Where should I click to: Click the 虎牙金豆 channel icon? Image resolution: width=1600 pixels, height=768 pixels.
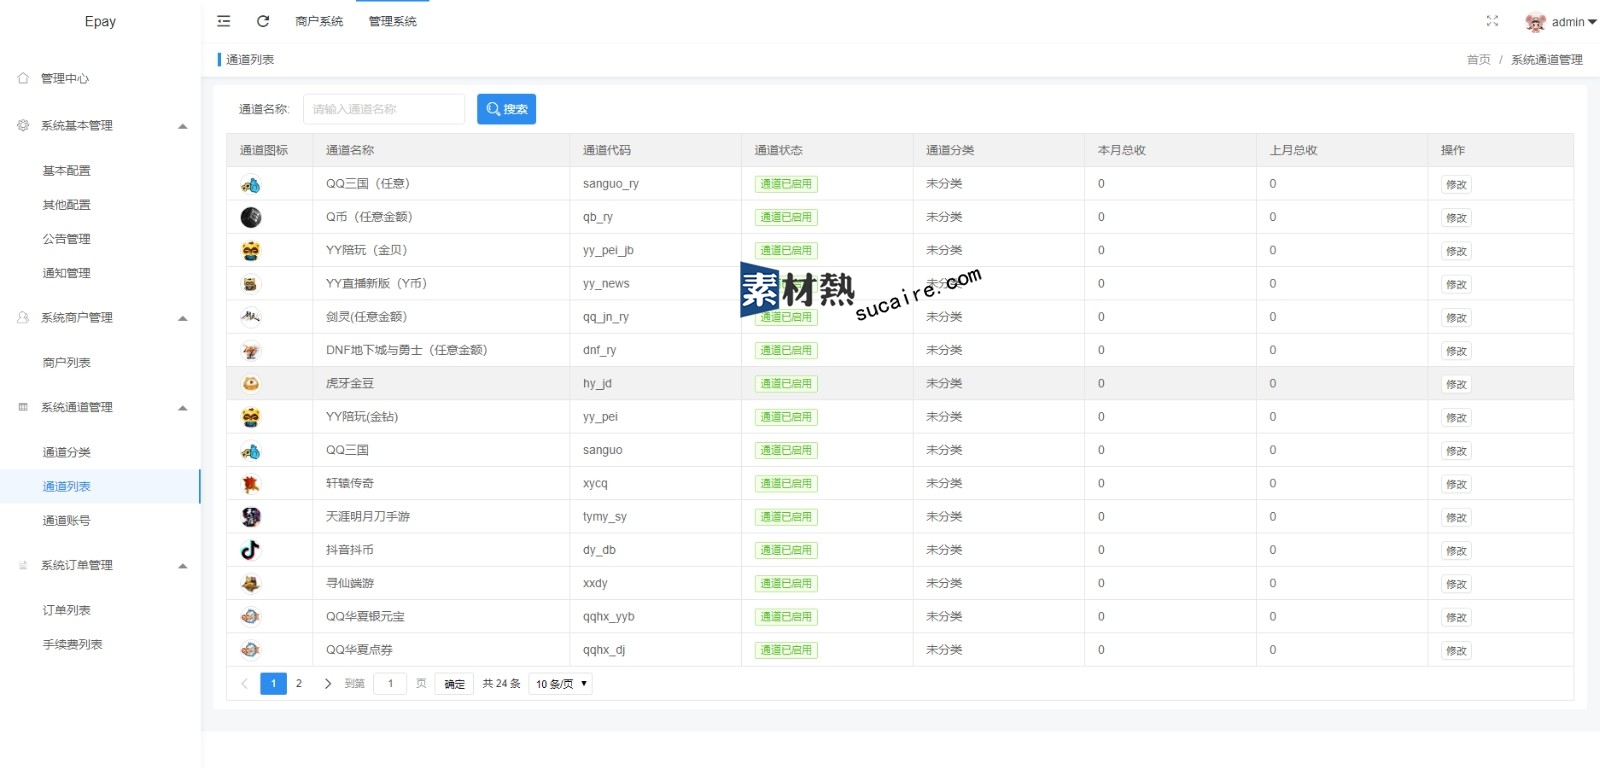coord(251,383)
